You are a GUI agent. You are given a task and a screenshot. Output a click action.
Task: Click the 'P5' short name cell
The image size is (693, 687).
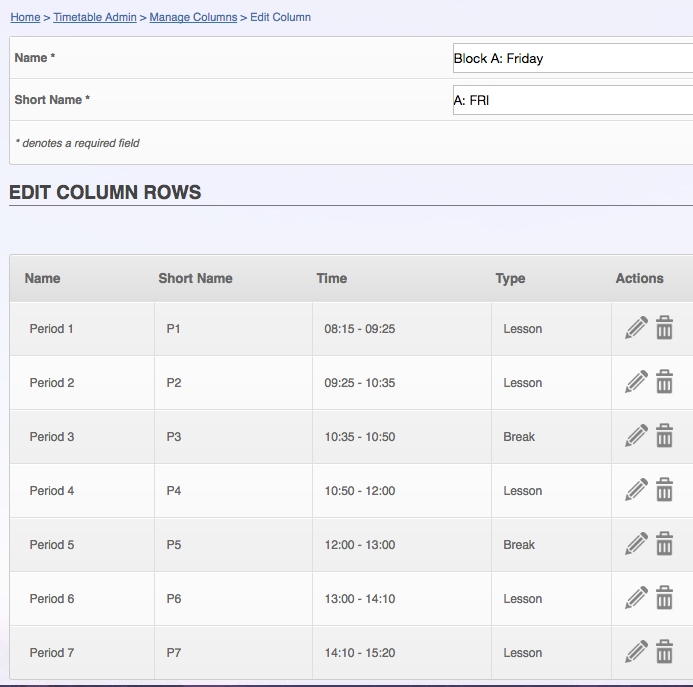(233, 544)
